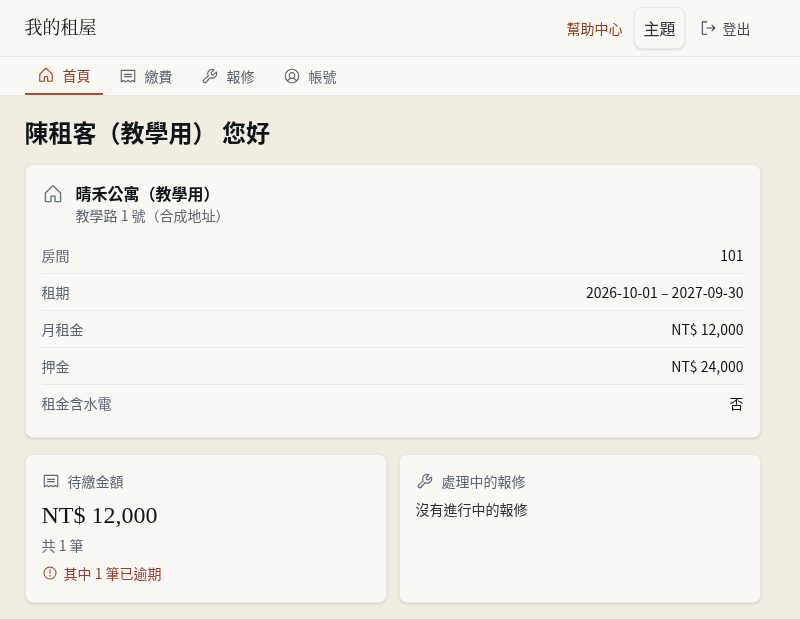Click the 主題 theme button
The width and height of the screenshot is (800, 619).
coord(659,29)
